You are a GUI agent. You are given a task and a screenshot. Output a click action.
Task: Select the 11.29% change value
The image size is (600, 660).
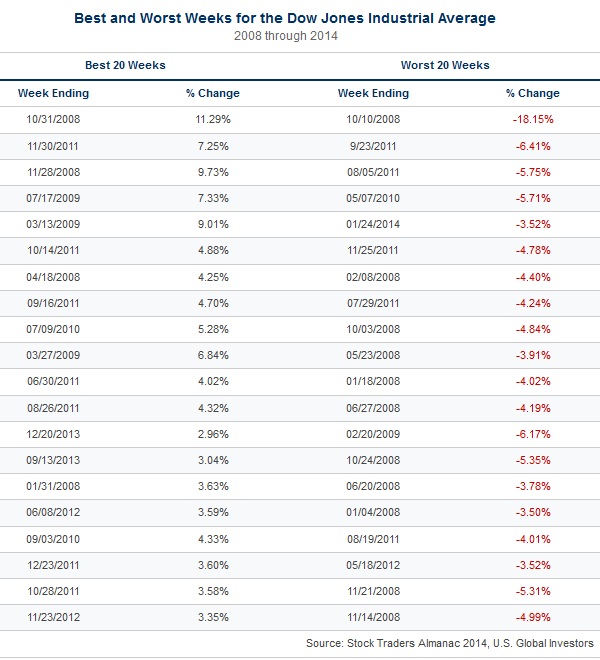click(212, 119)
